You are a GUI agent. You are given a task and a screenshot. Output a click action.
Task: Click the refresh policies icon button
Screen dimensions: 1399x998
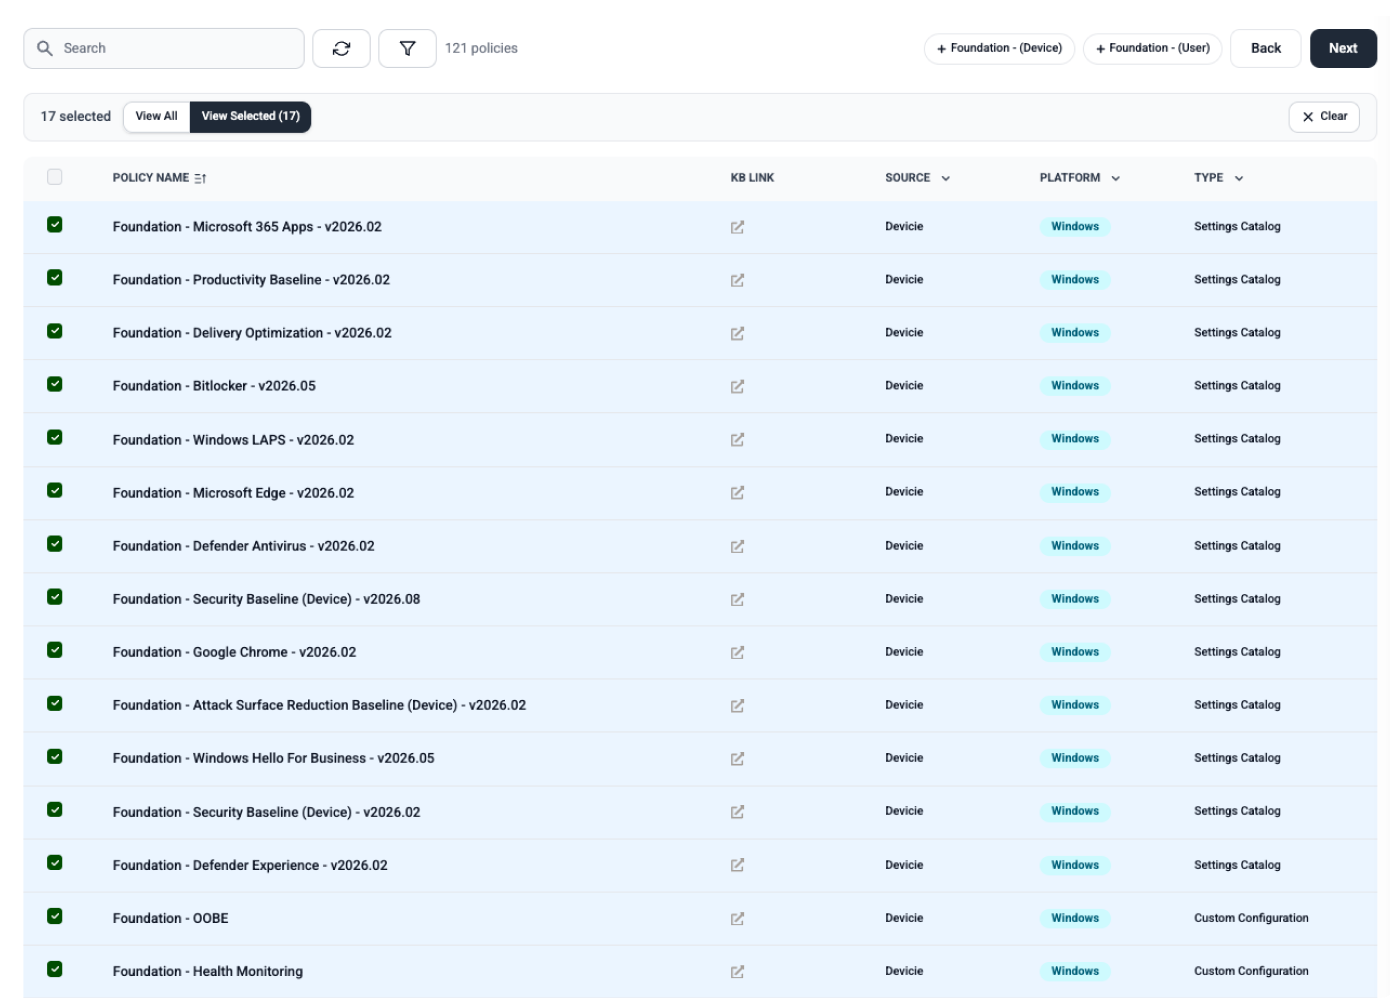coord(341,48)
